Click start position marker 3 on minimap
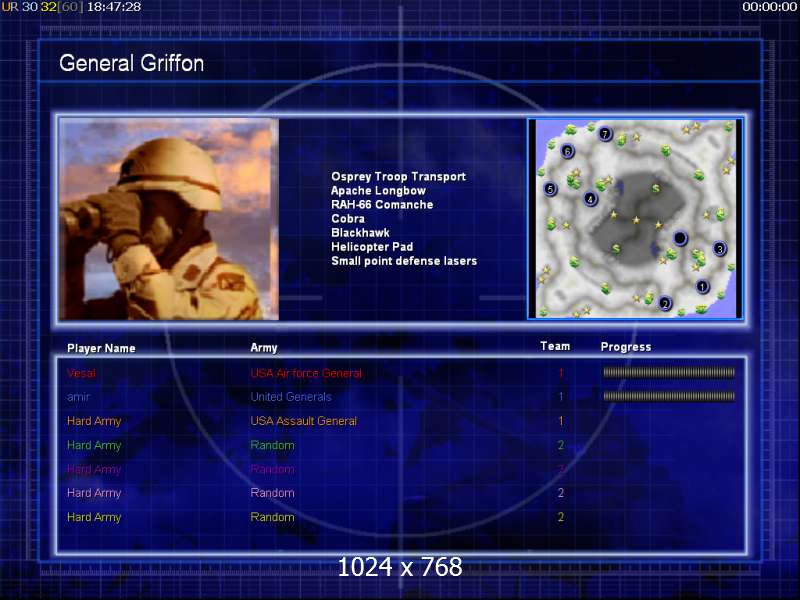 click(x=719, y=249)
